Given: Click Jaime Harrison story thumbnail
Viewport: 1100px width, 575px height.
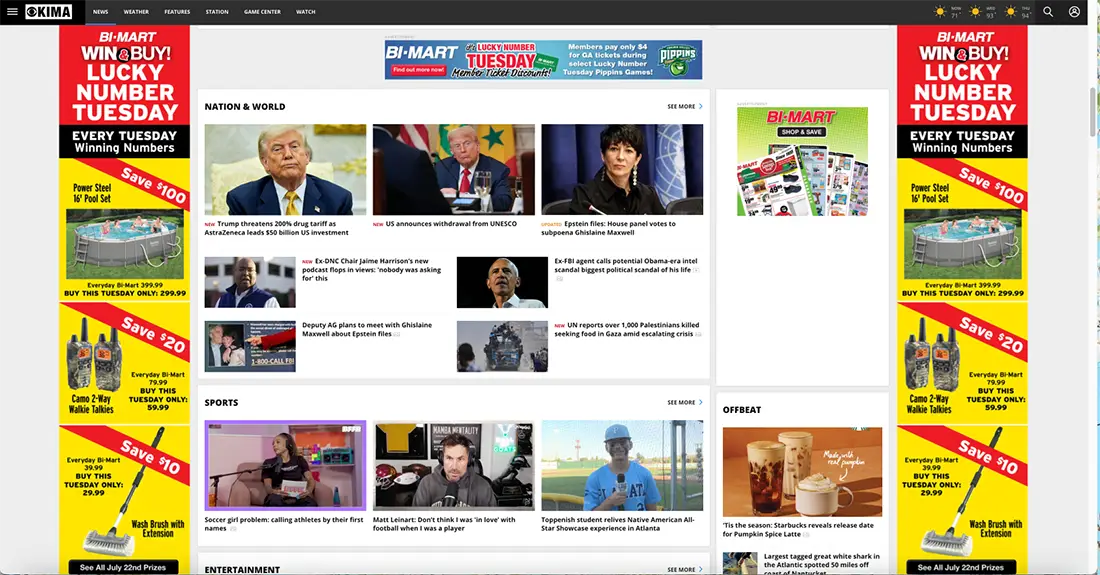Looking at the screenshot, I should pyautogui.click(x=250, y=283).
